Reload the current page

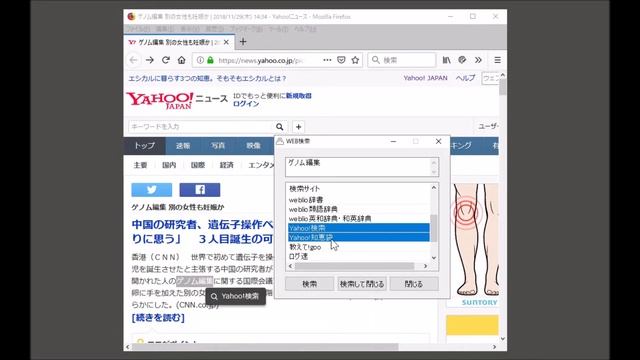tap(166, 60)
